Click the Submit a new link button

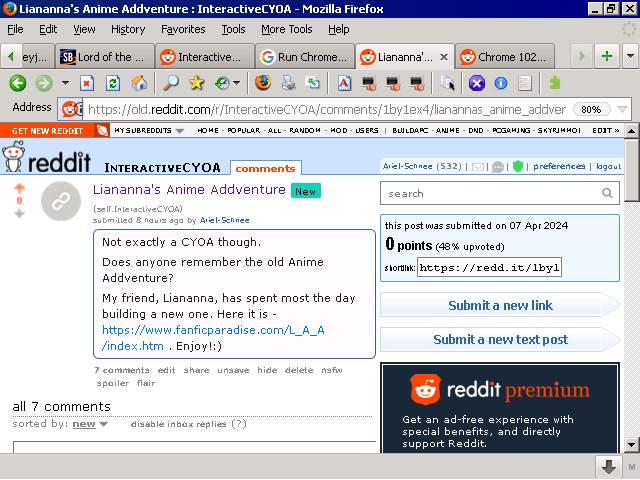(x=500, y=305)
